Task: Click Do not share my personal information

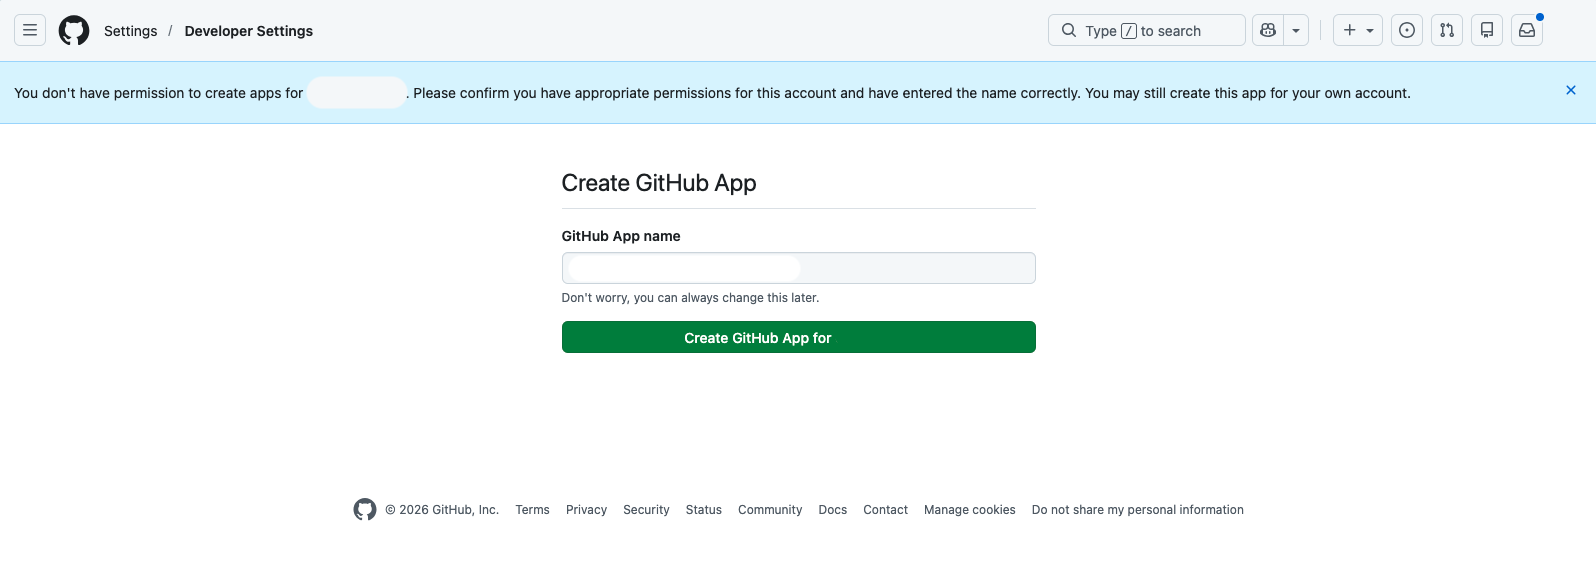Action: pos(1138,510)
